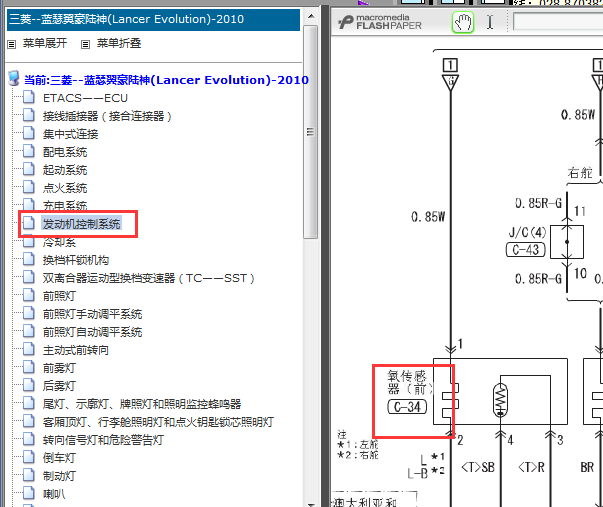The image size is (603, 507).
Task: Open the ETACS——ECU wiring page
Action: pos(85,98)
